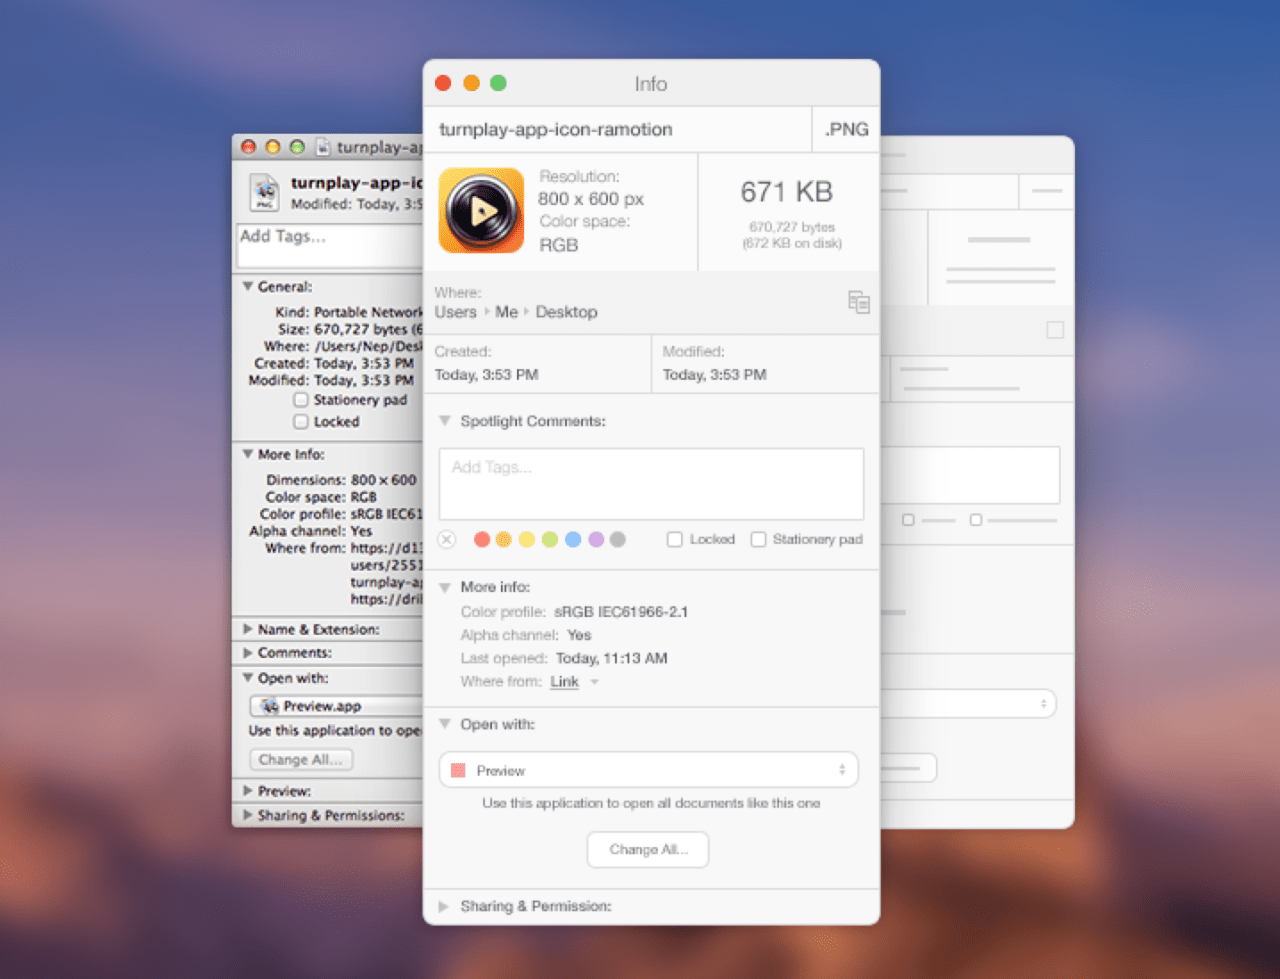The width and height of the screenshot is (1280, 979).
Task: Select the blue color tag
Action: 573,540
